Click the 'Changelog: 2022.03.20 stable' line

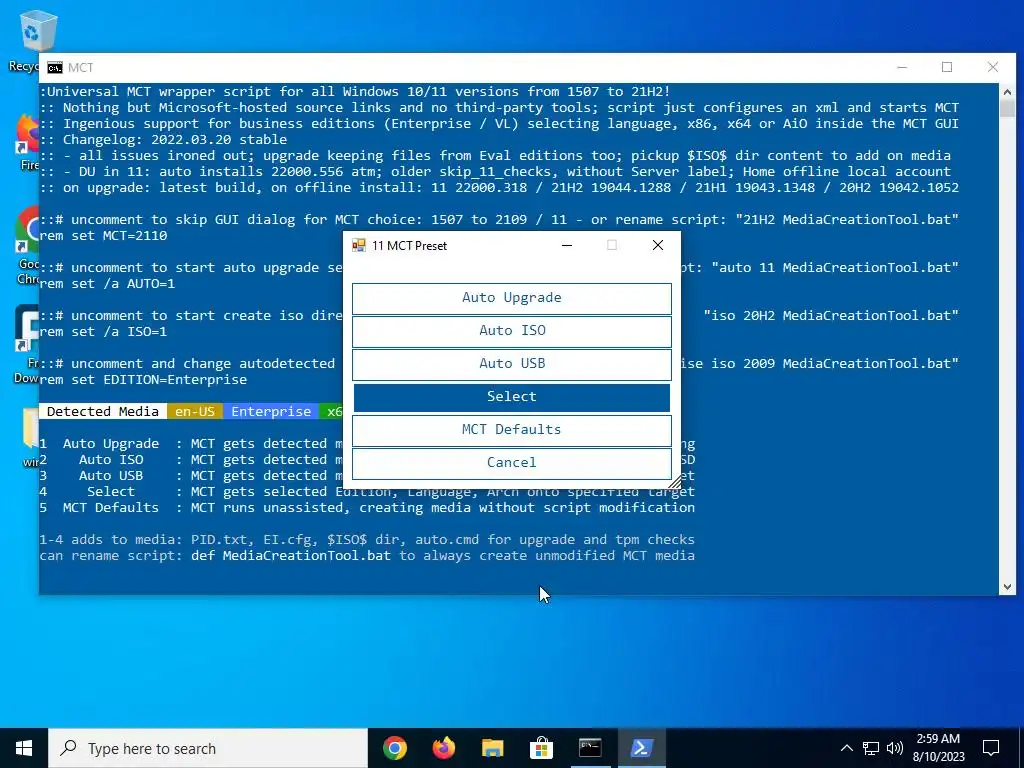click(163, 140)
